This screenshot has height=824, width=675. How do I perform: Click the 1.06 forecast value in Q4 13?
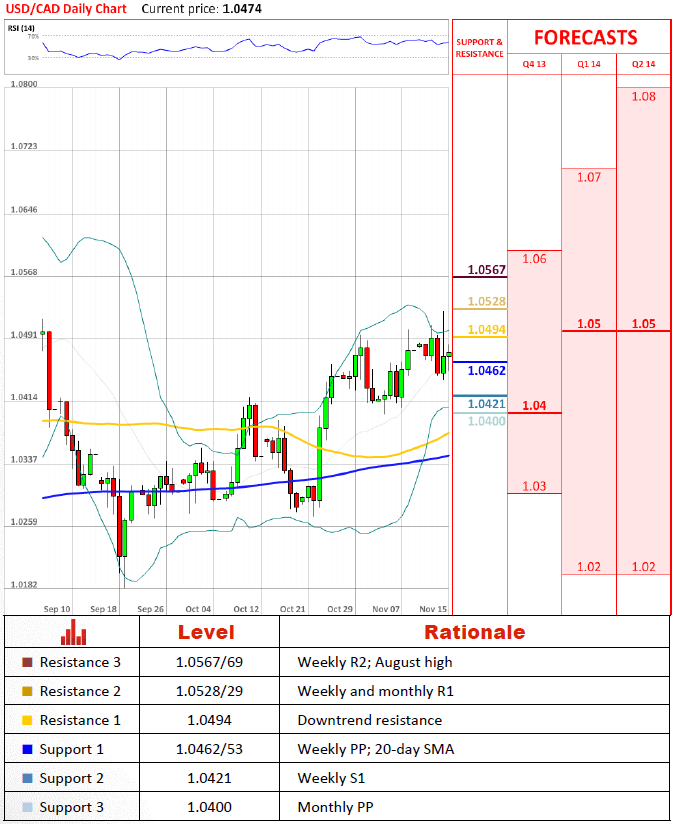click(x=534, y=259)
